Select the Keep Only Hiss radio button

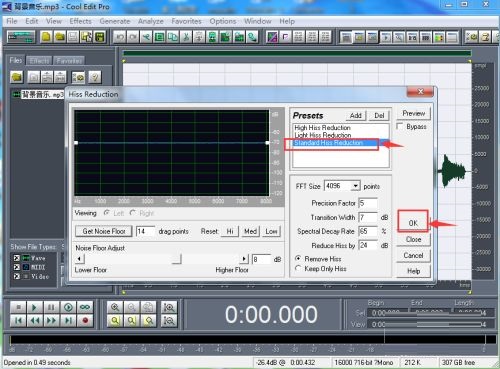[298, 268]
